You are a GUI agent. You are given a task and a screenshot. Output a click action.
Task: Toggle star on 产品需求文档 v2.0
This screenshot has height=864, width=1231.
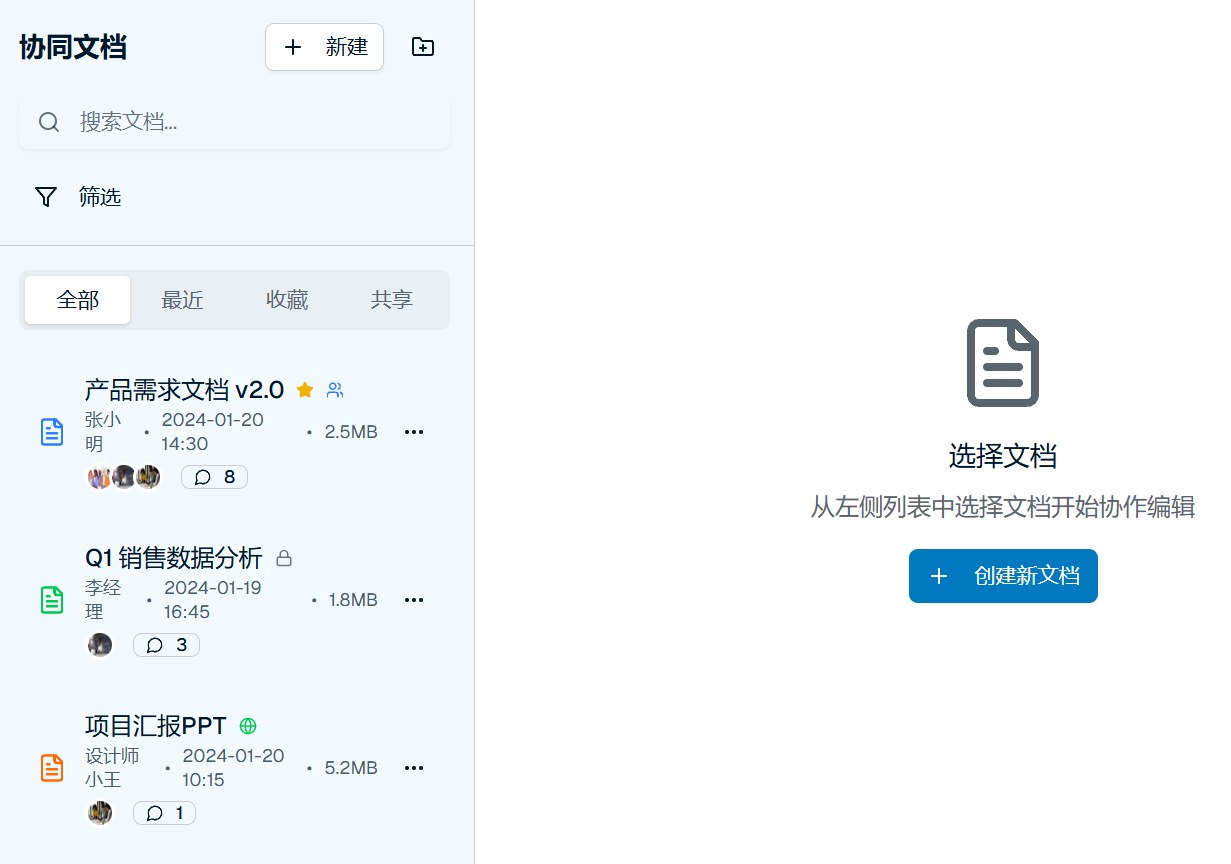coord(305,390)
